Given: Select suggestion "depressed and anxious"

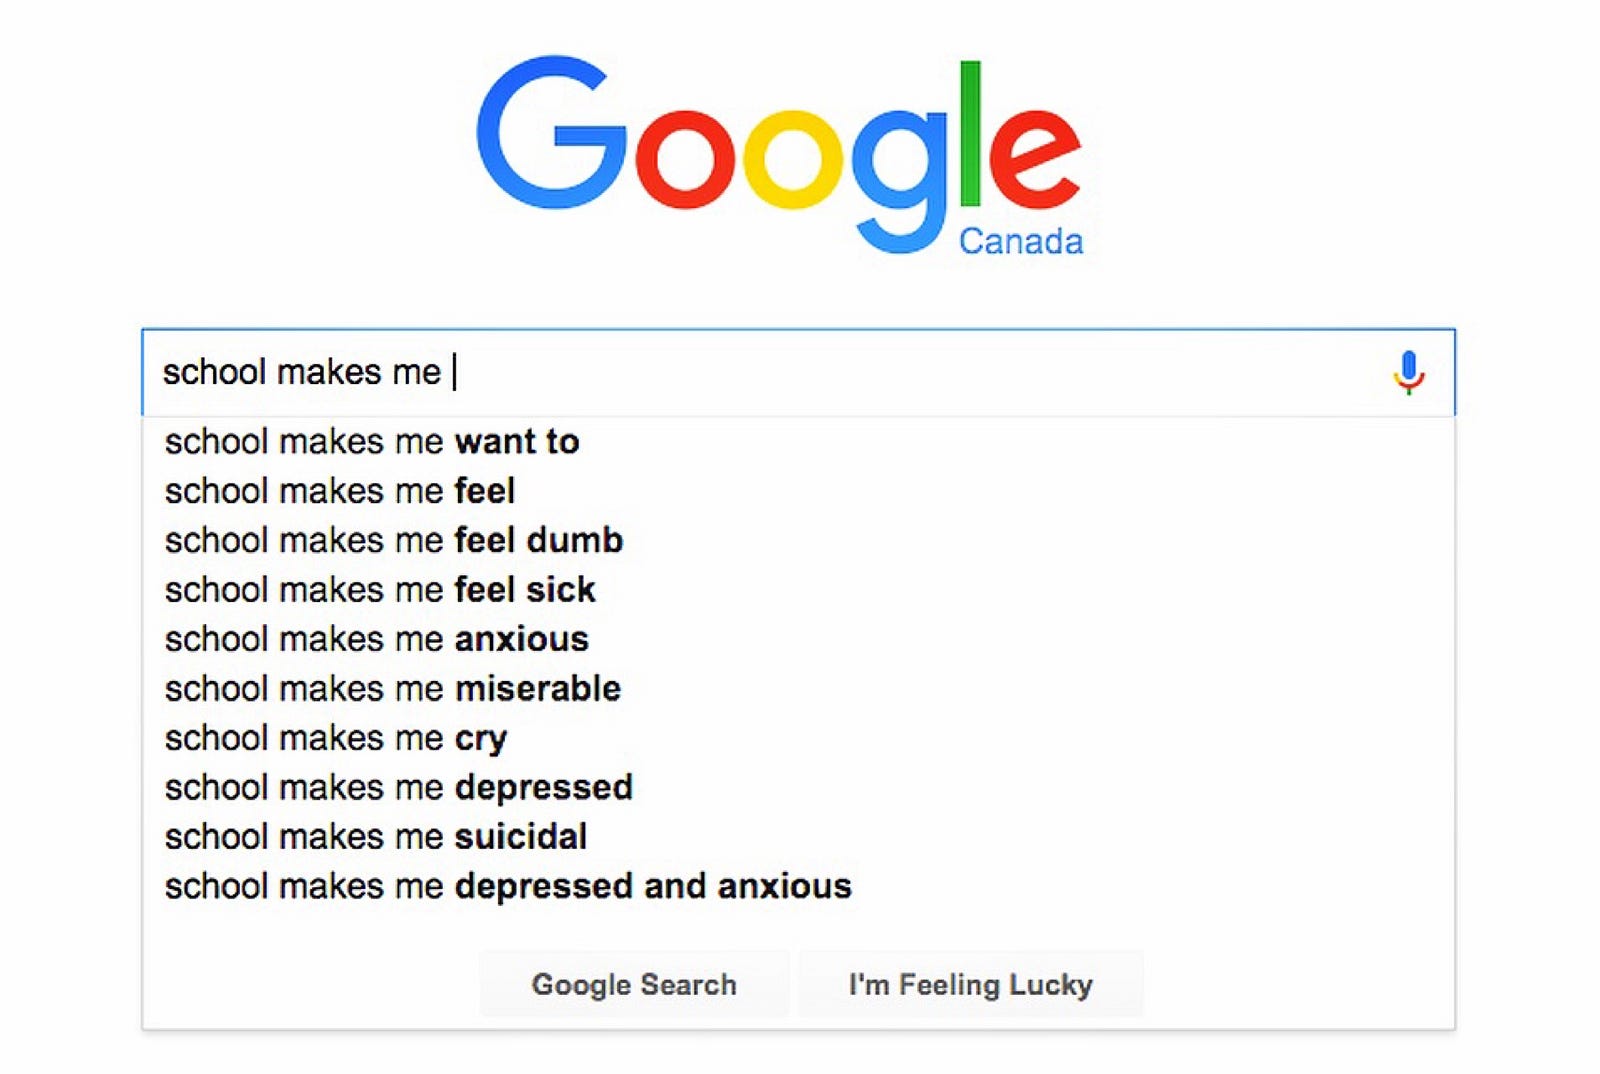Looking at the screenshot, I should tap(652, 886).
